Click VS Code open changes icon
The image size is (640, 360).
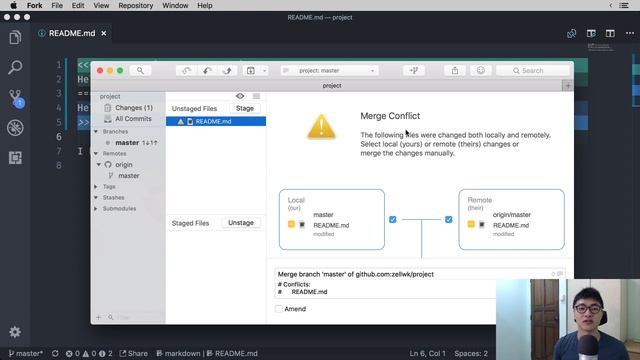tap(571, 33)
